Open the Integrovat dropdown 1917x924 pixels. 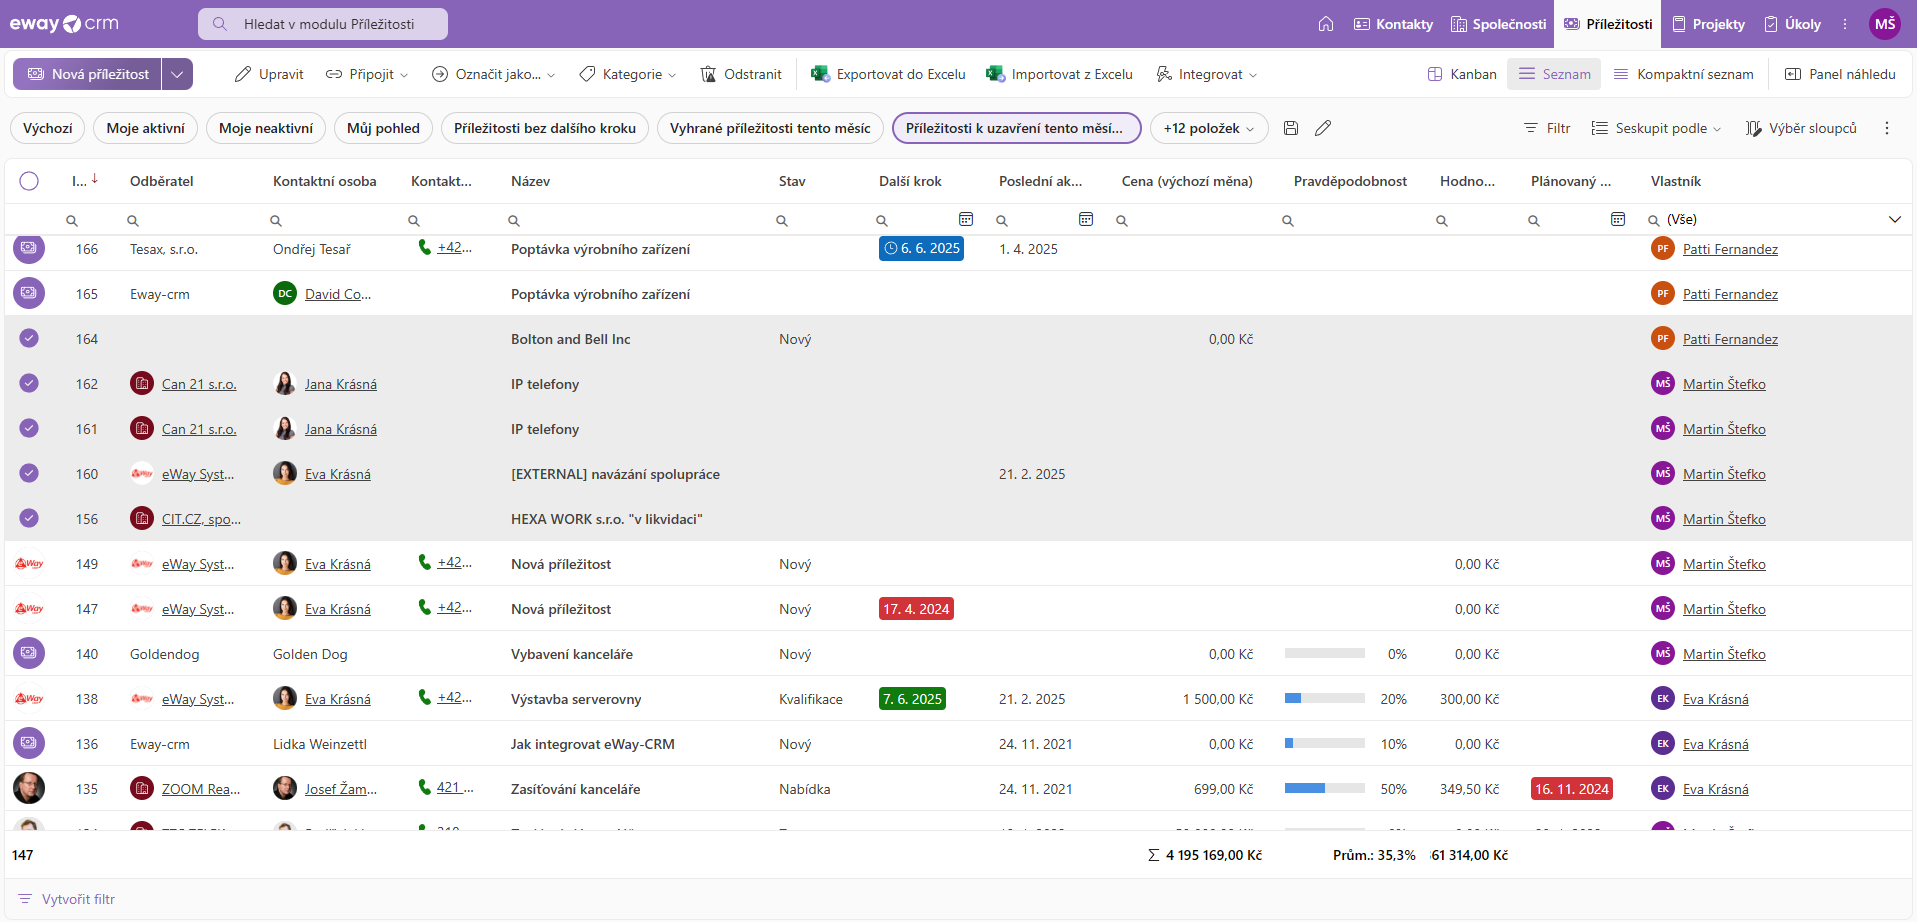[1207, 74]
